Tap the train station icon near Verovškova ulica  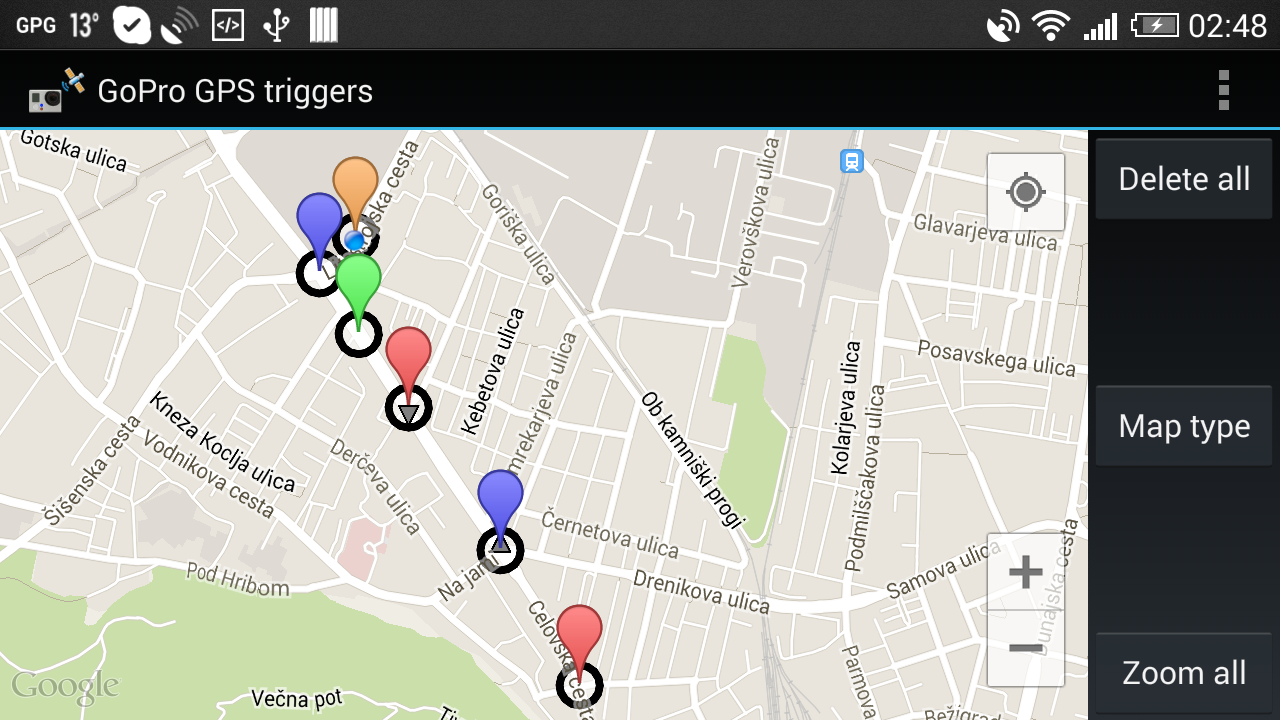pos(851,161)
